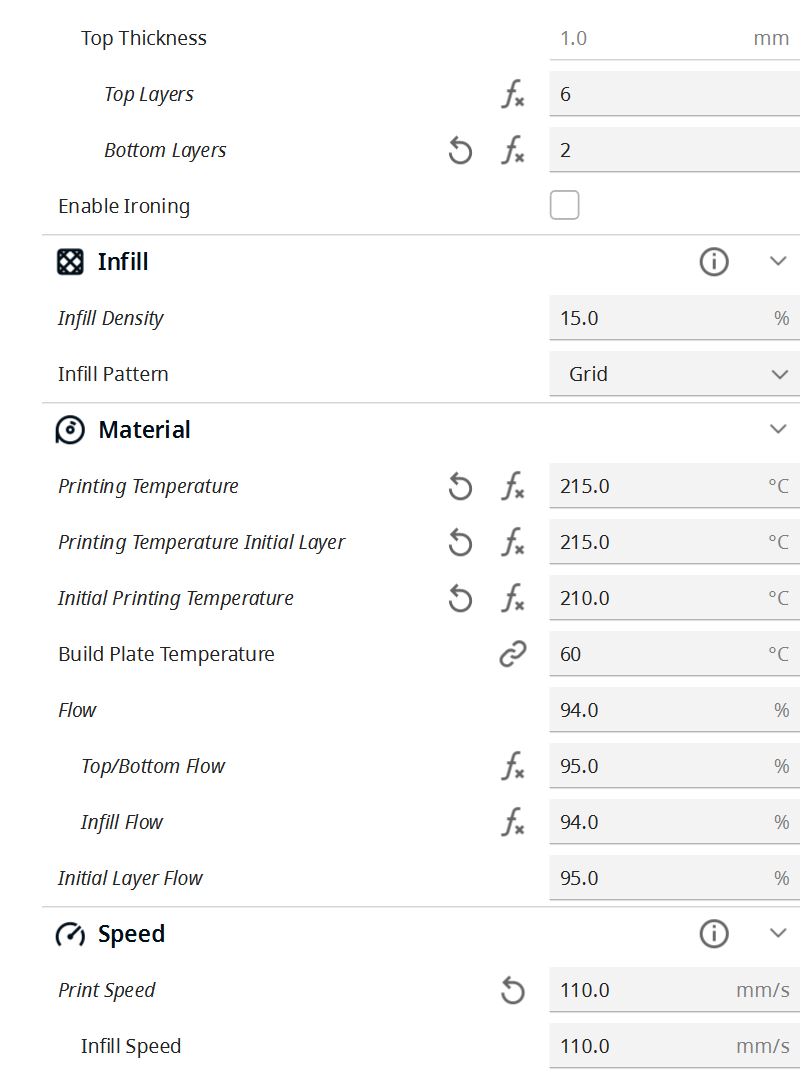Enable the Ironing checkbox
Viewport: 808px width, 1072px height.
(565, 206)
